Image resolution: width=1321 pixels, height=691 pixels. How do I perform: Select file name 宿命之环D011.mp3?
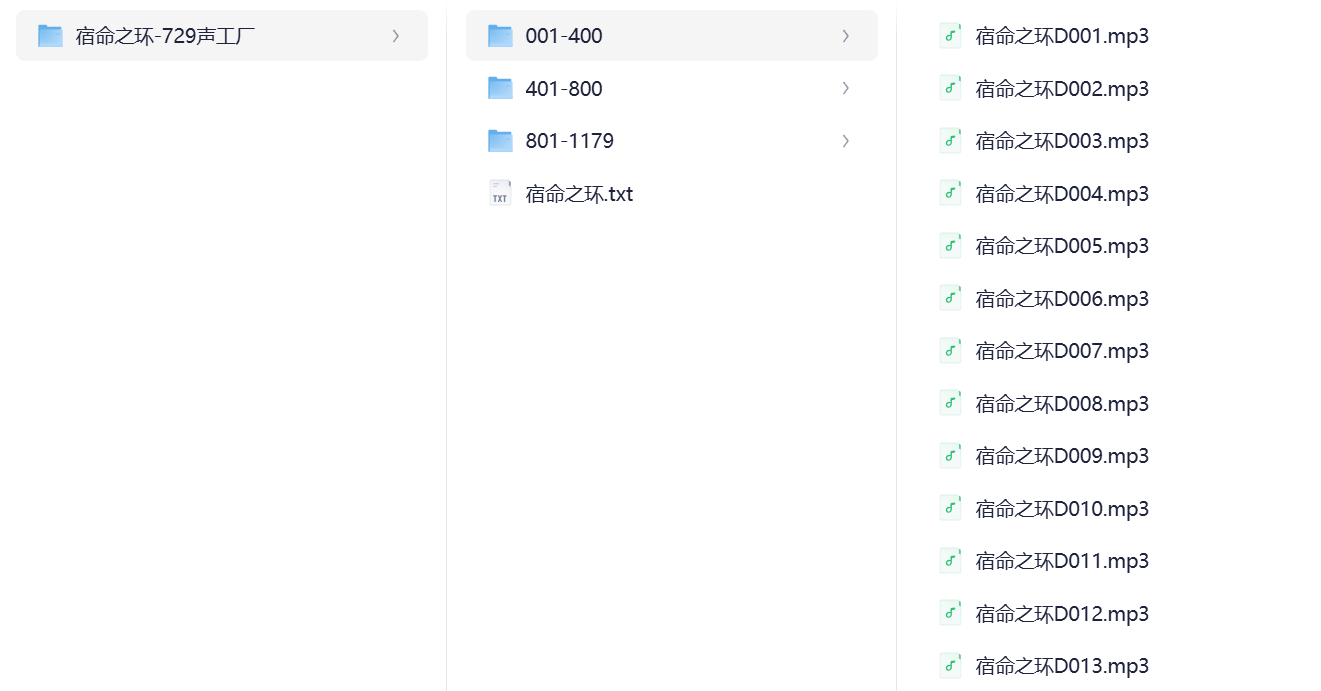click(x=1062, y=562)
